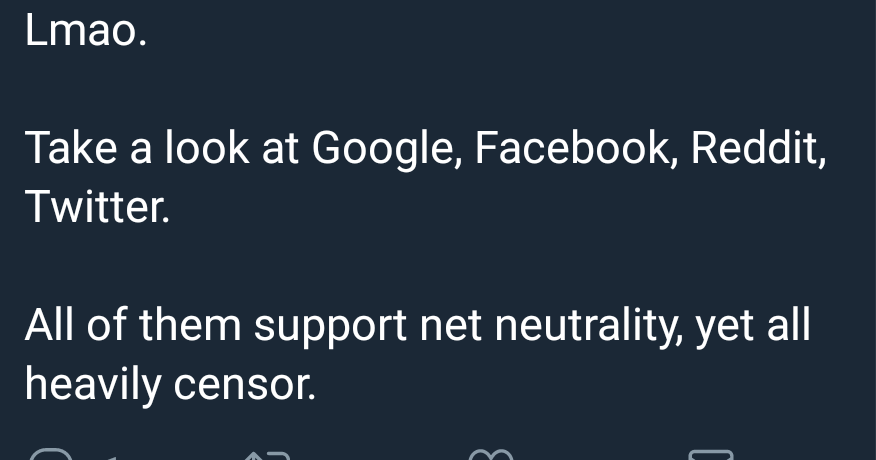Click the word "censor." in the tweet
Viewport: 876px width, 460px height.
[245, 386]
